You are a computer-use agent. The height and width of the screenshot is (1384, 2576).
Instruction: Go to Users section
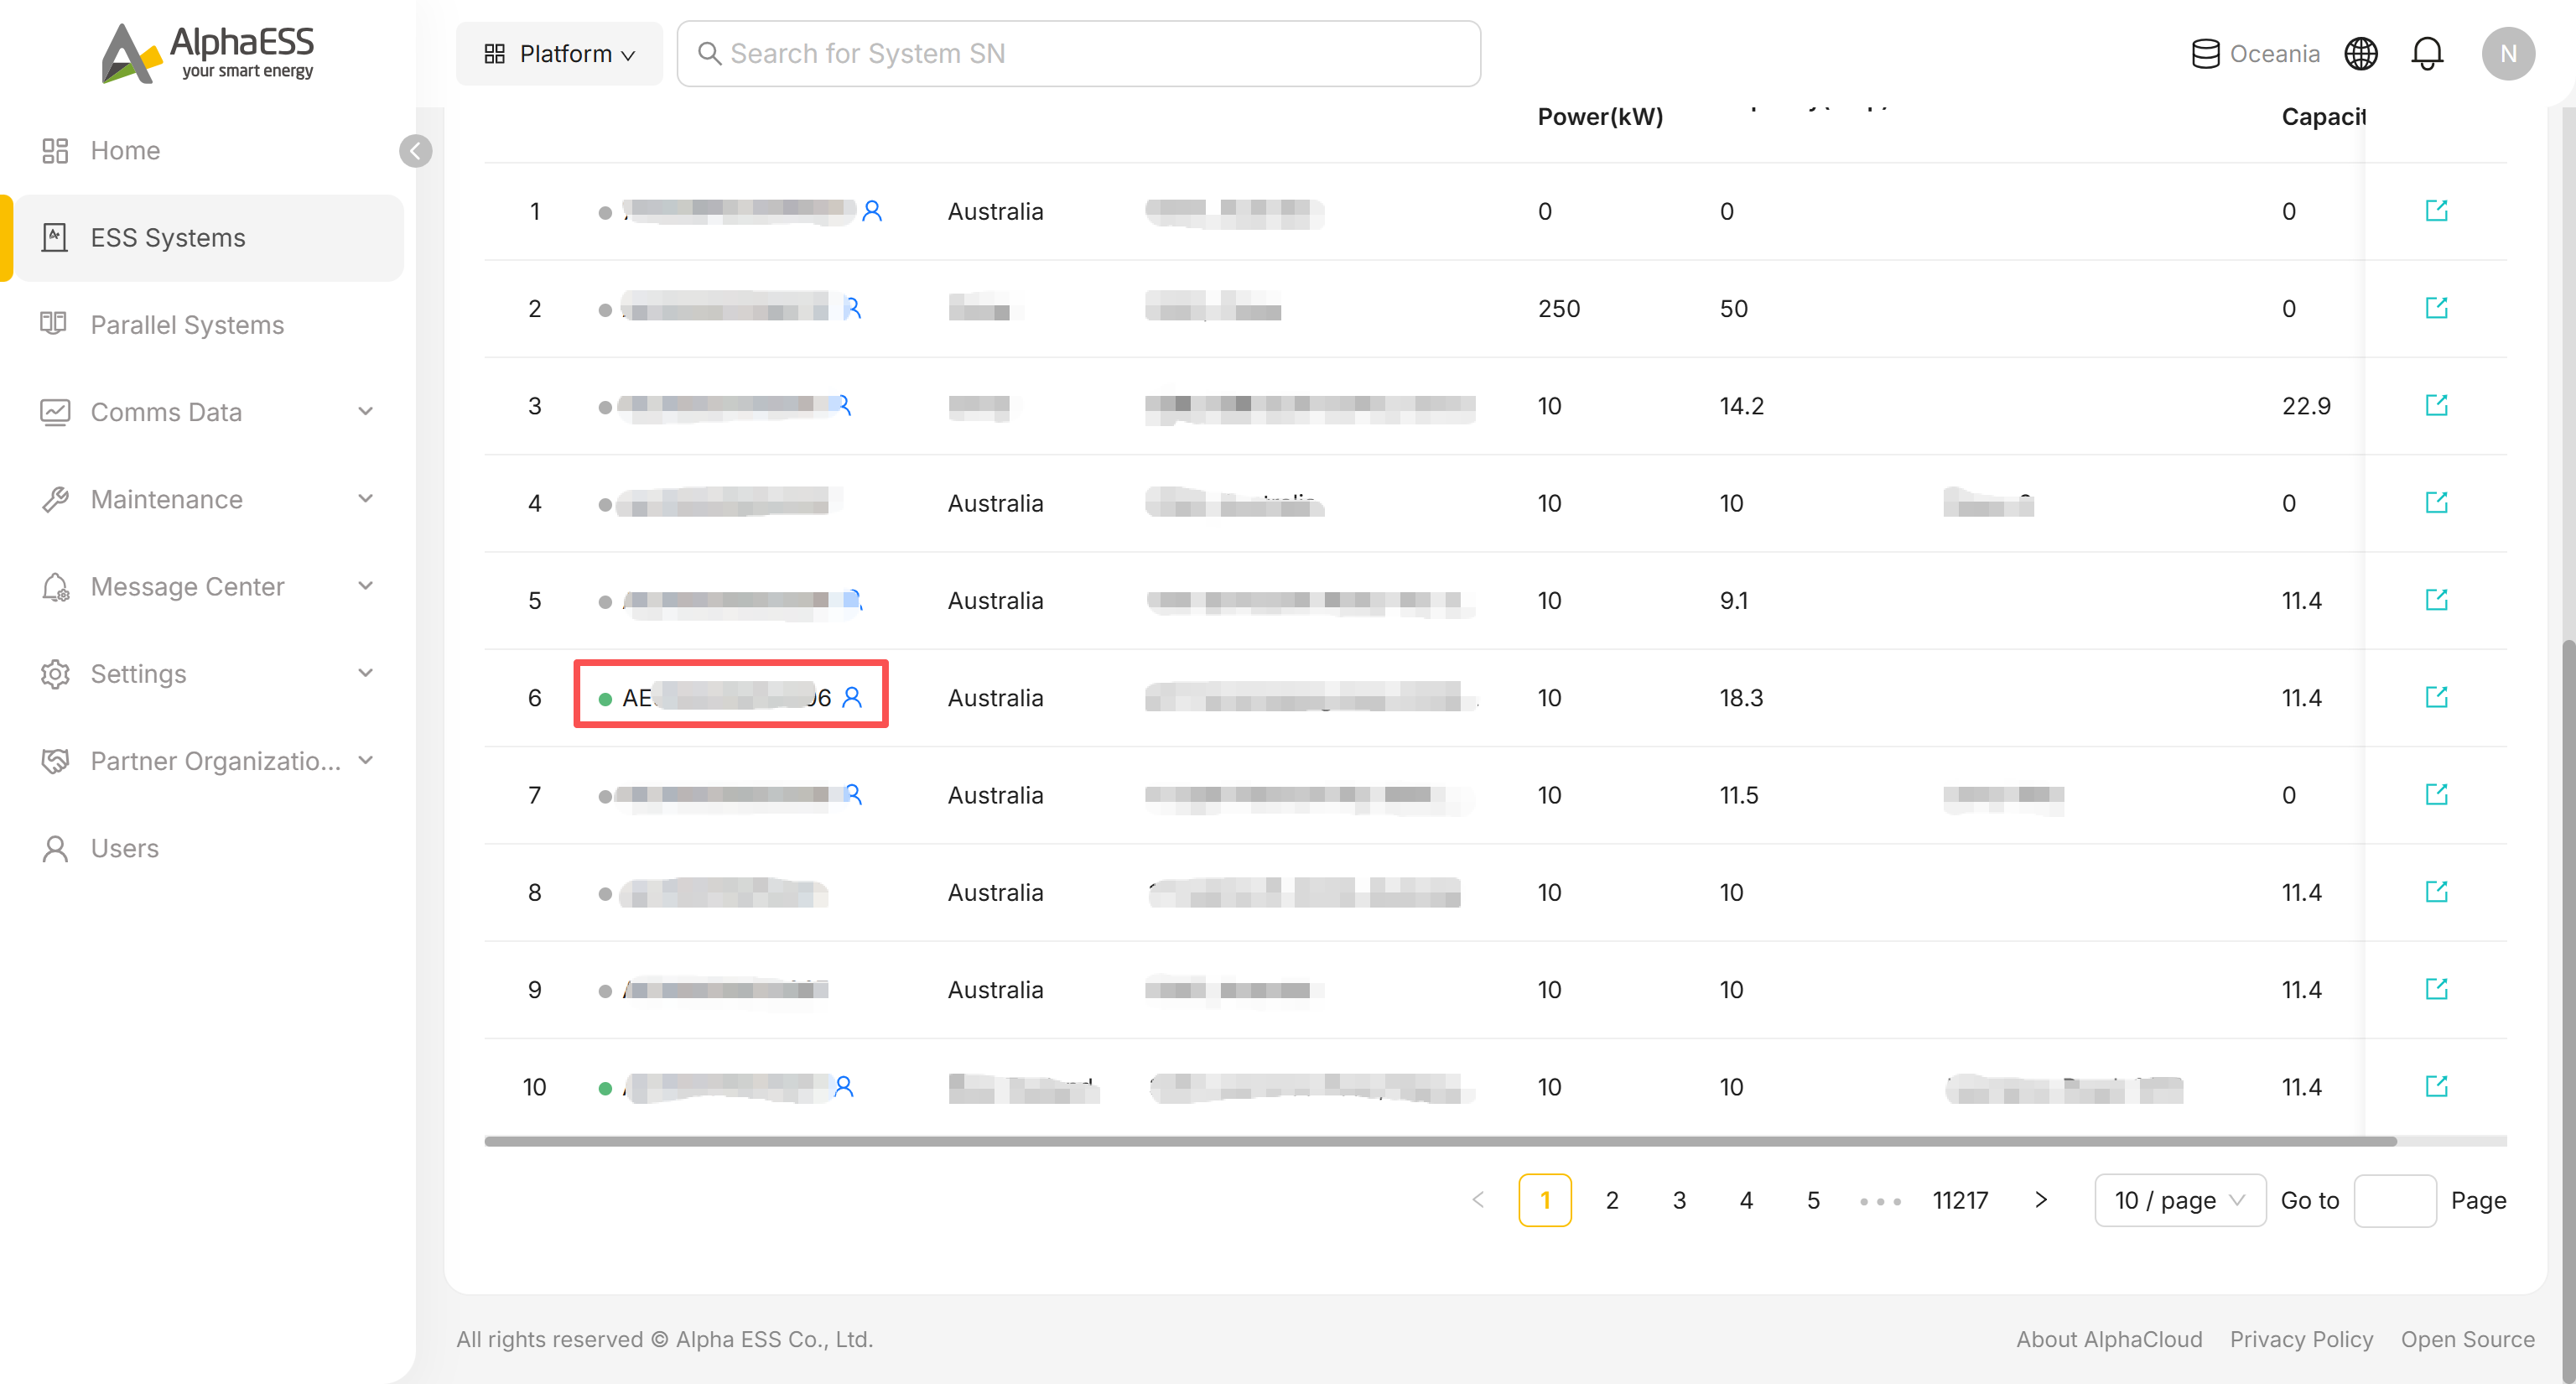click(124, 847)
